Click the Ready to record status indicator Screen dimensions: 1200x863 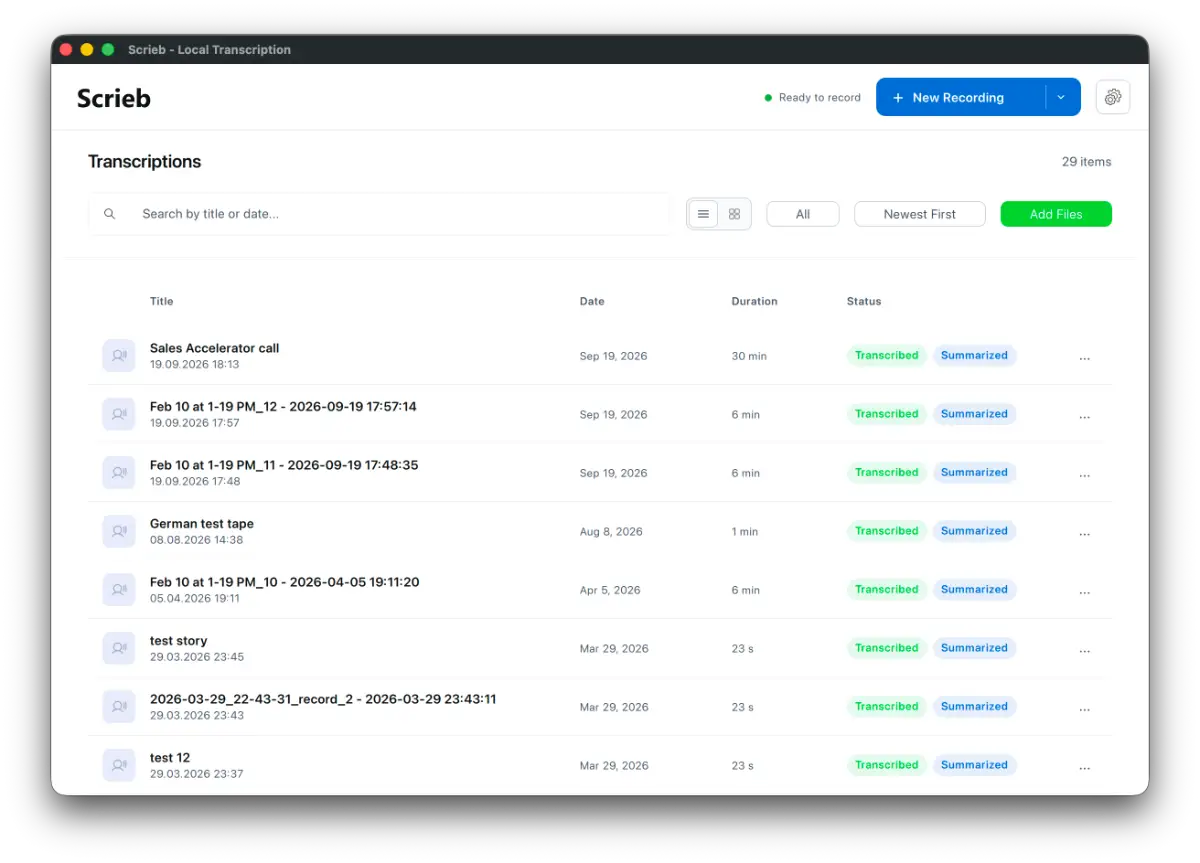813,98
